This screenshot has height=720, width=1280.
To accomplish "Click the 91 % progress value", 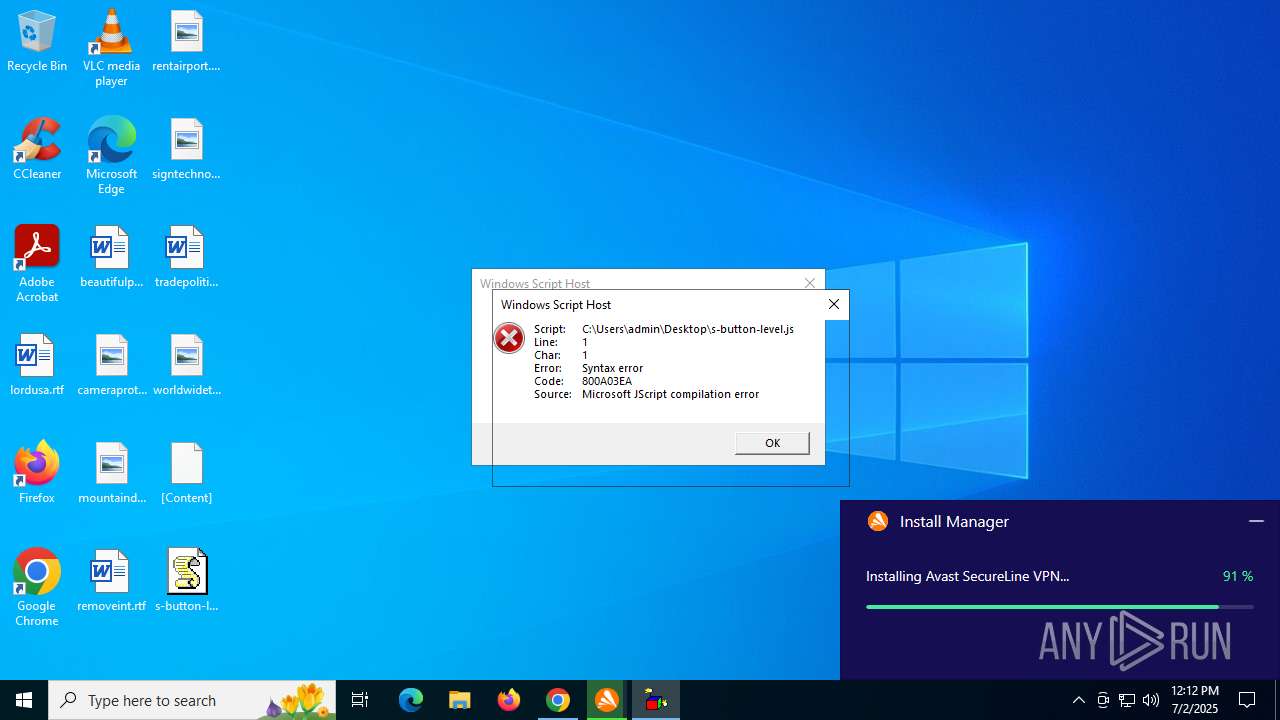I will (1238, 576).
